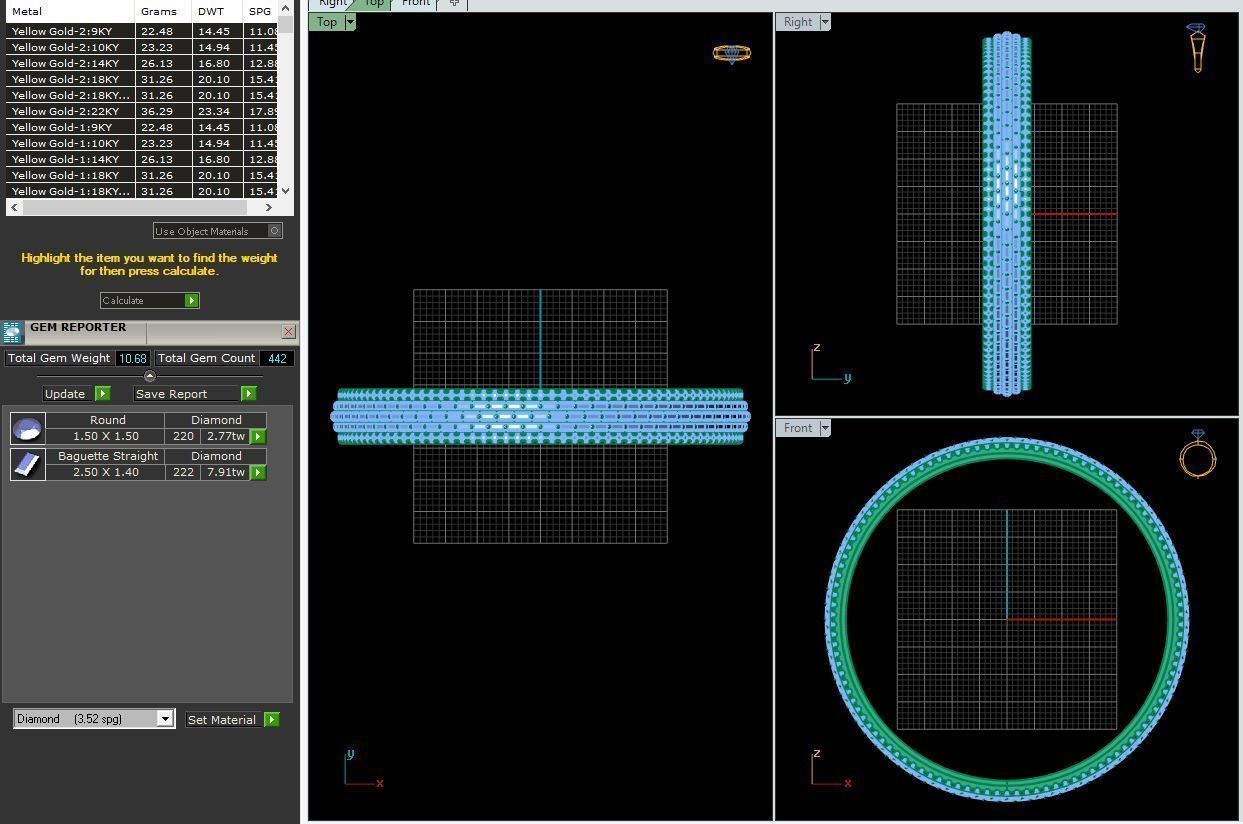Click 2.50 X 1.40 size cell
The width and height of the screenshot is (1243, 824).
click(106, 472)
